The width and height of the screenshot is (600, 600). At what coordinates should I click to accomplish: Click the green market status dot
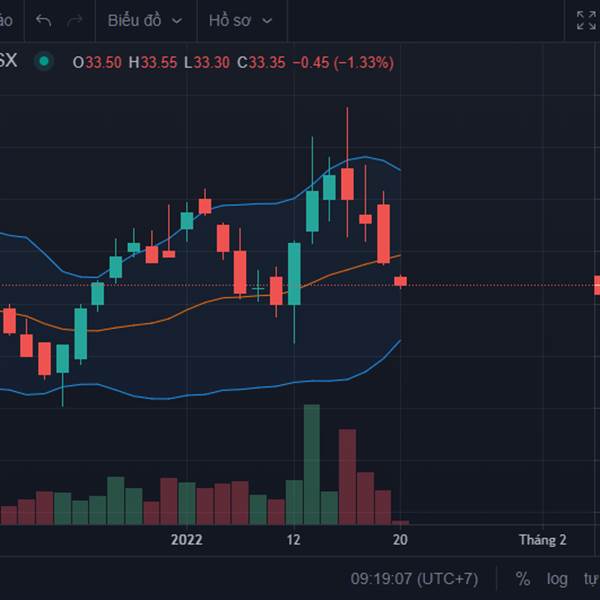[44, 61]
